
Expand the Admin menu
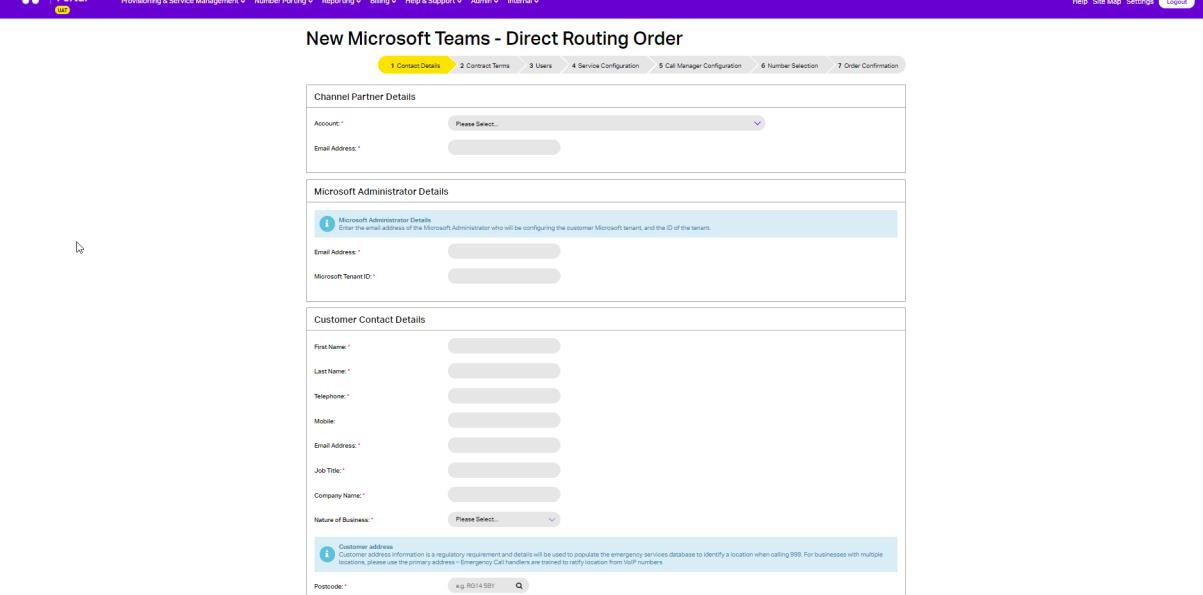click(x=485, y=2)
